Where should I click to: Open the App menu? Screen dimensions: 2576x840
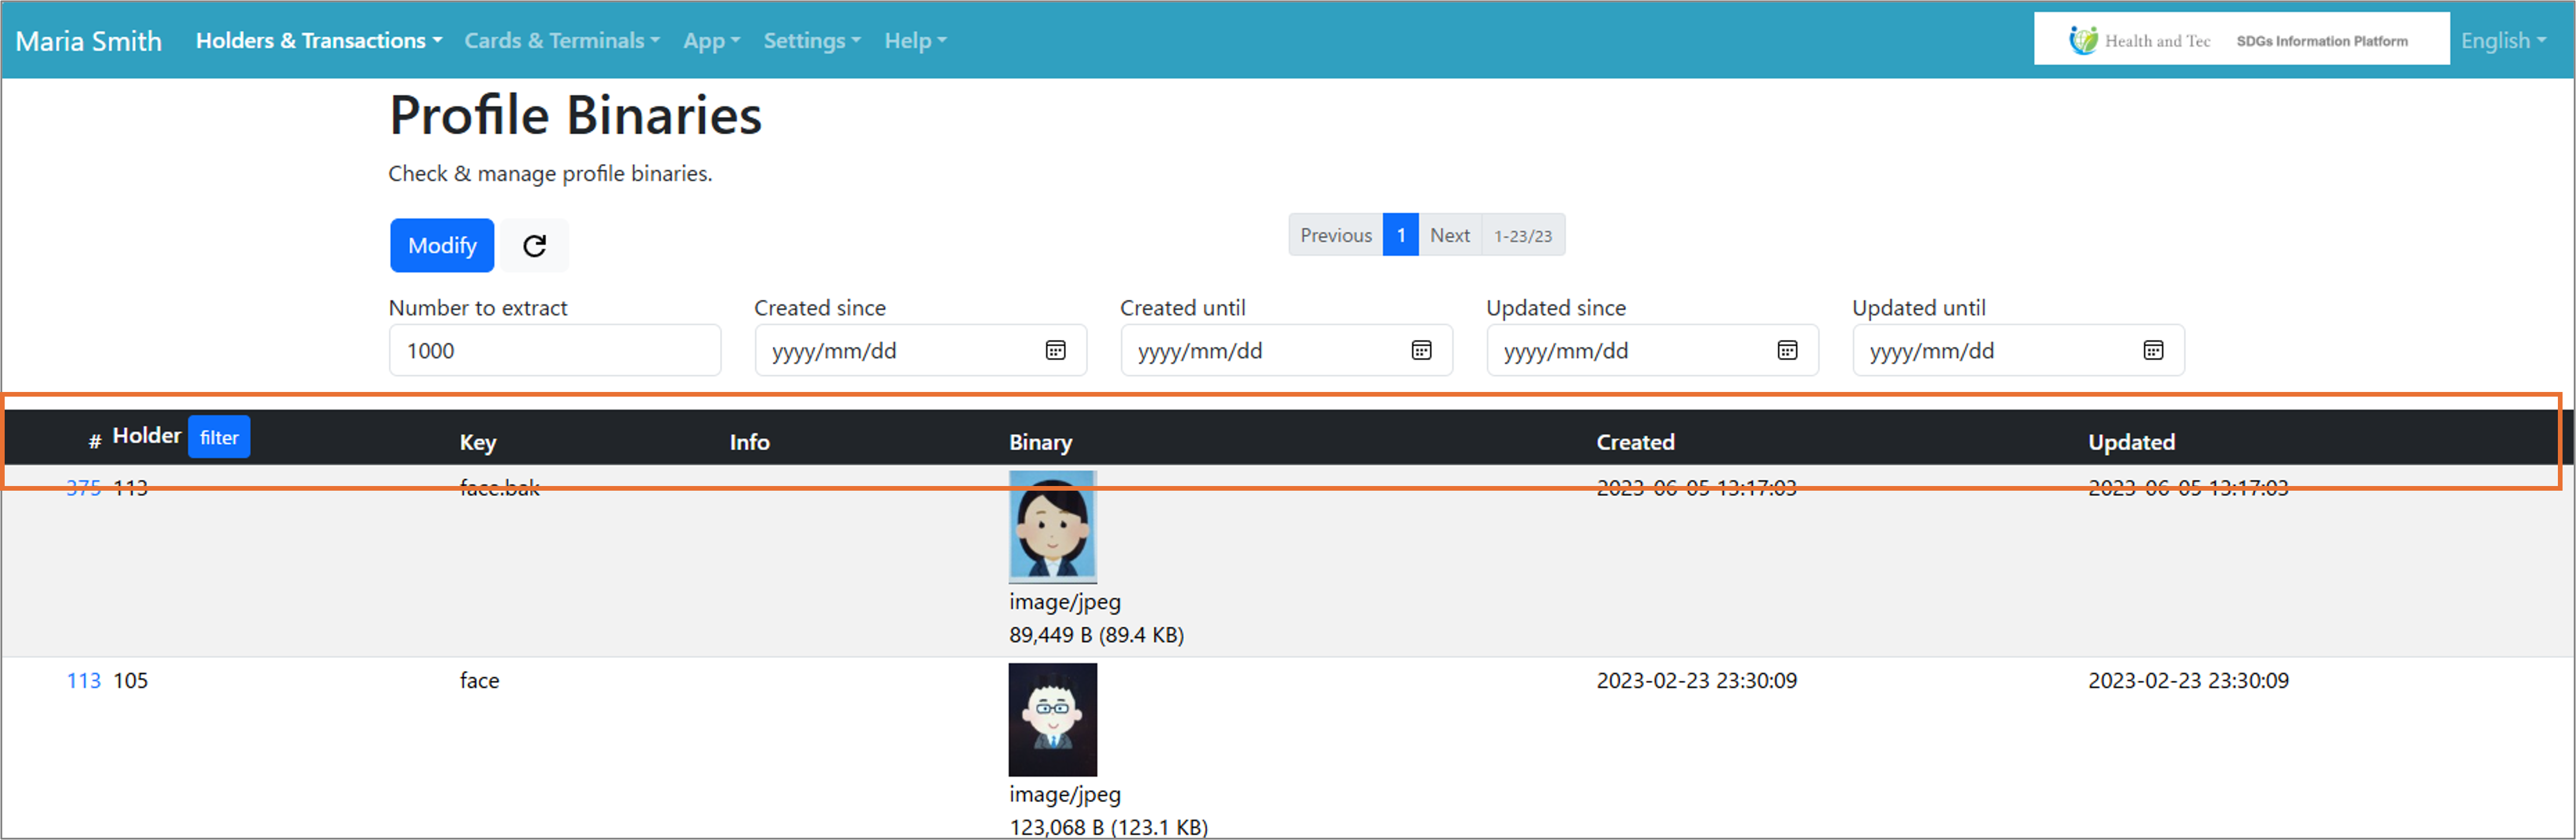(711, 41)
